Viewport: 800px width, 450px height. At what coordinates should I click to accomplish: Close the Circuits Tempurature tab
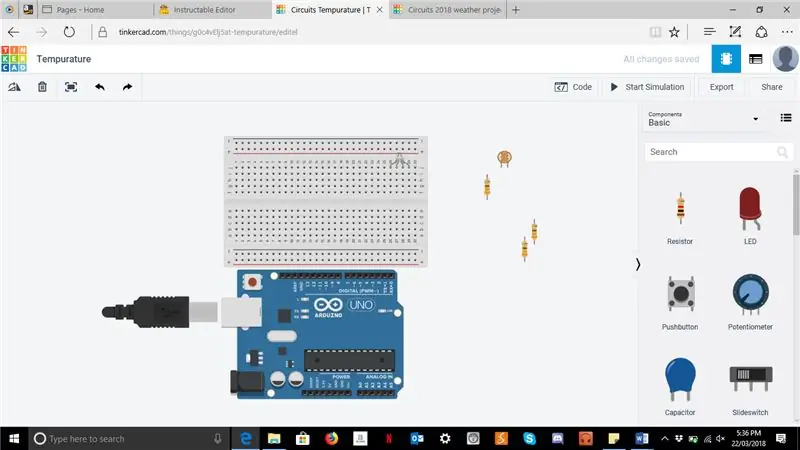(x=380, y=10)
